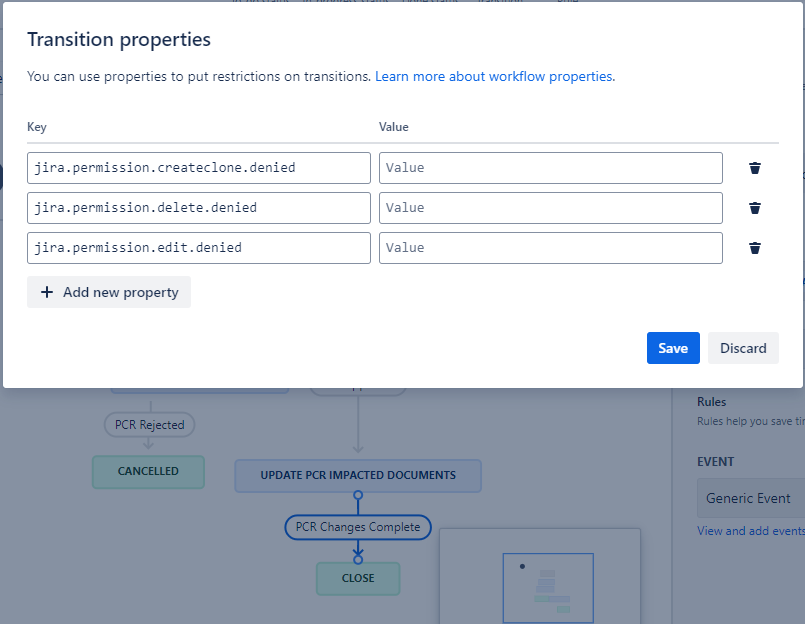Delete the jira.permission.createclone.denied property row
This screenshot has height=624, width=805.
coord(754,168)
